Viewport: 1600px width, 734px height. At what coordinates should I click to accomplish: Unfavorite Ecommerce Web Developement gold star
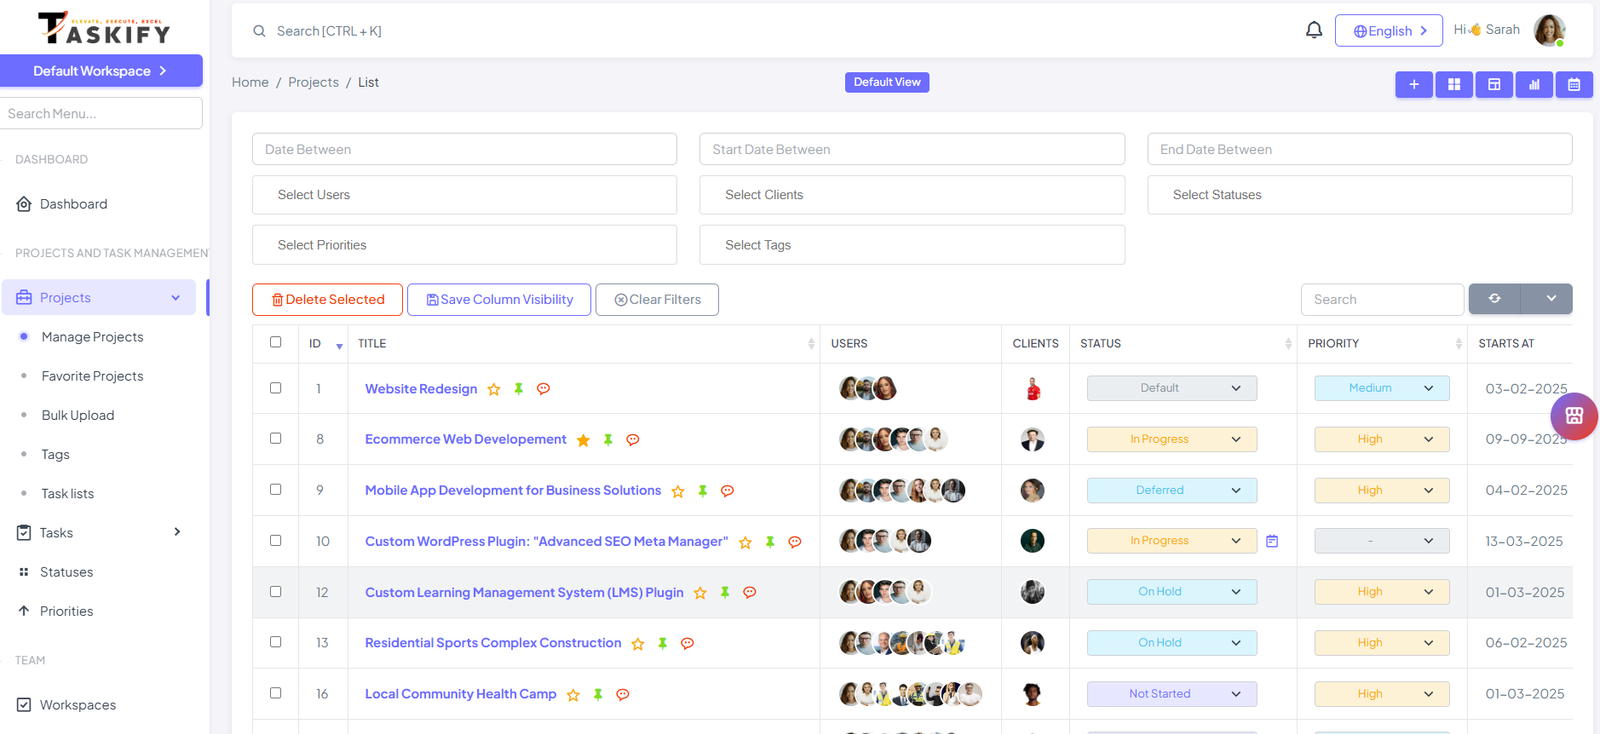click(583, 440)
